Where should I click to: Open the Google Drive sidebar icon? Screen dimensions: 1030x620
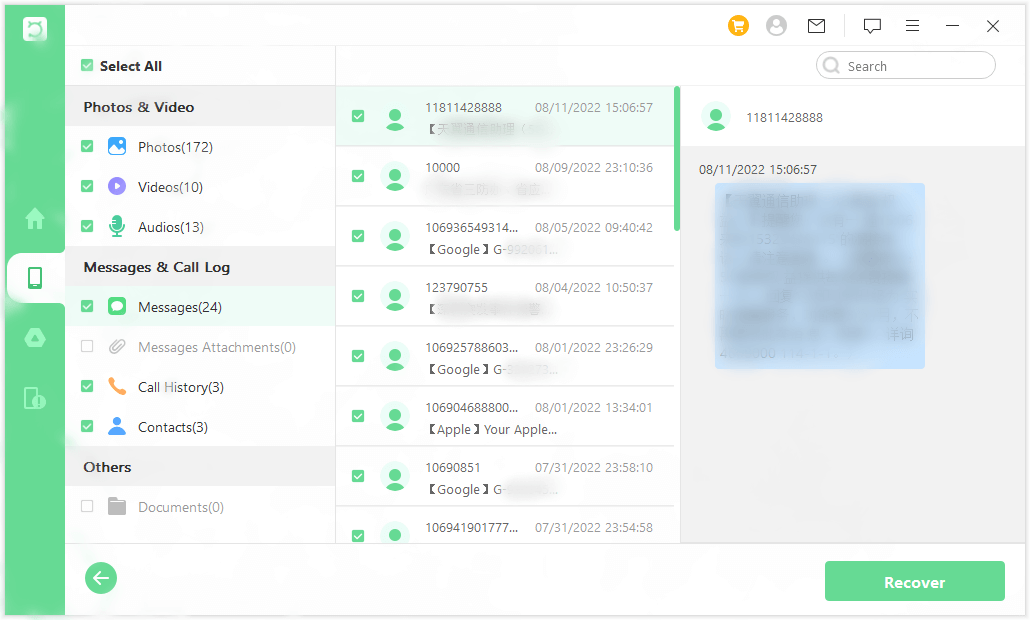click(x=35, y=338)
